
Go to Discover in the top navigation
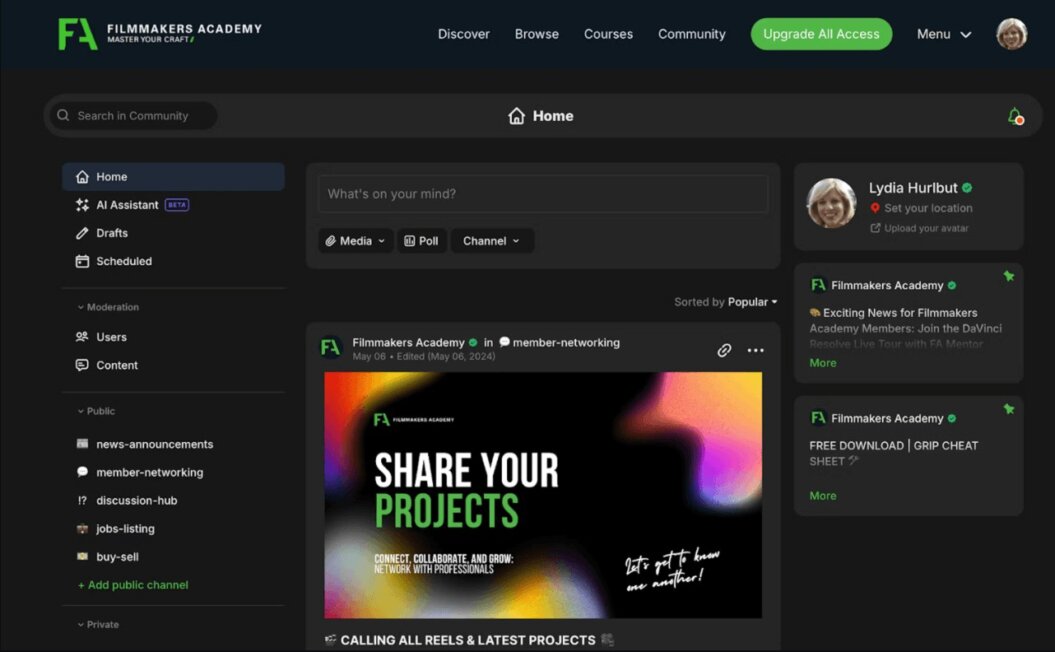[x=464, y=34]
